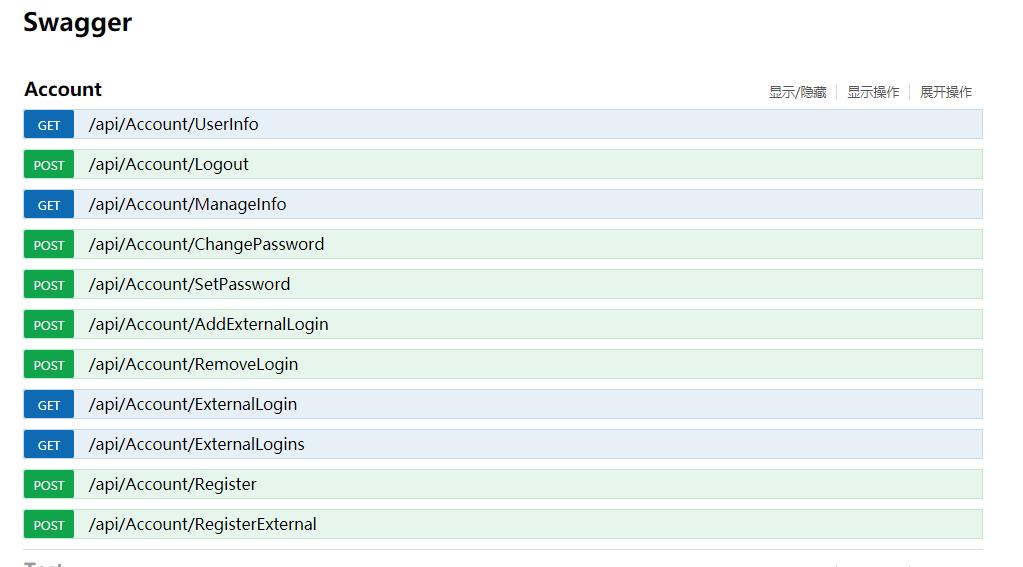
Task: Click the Swagger page title
Action: (x=78, y=23)
